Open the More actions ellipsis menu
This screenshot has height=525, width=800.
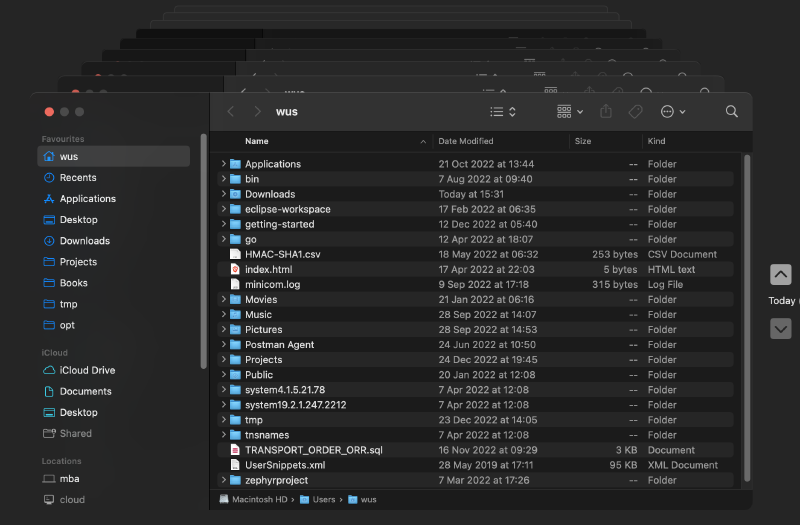(673, 112)
